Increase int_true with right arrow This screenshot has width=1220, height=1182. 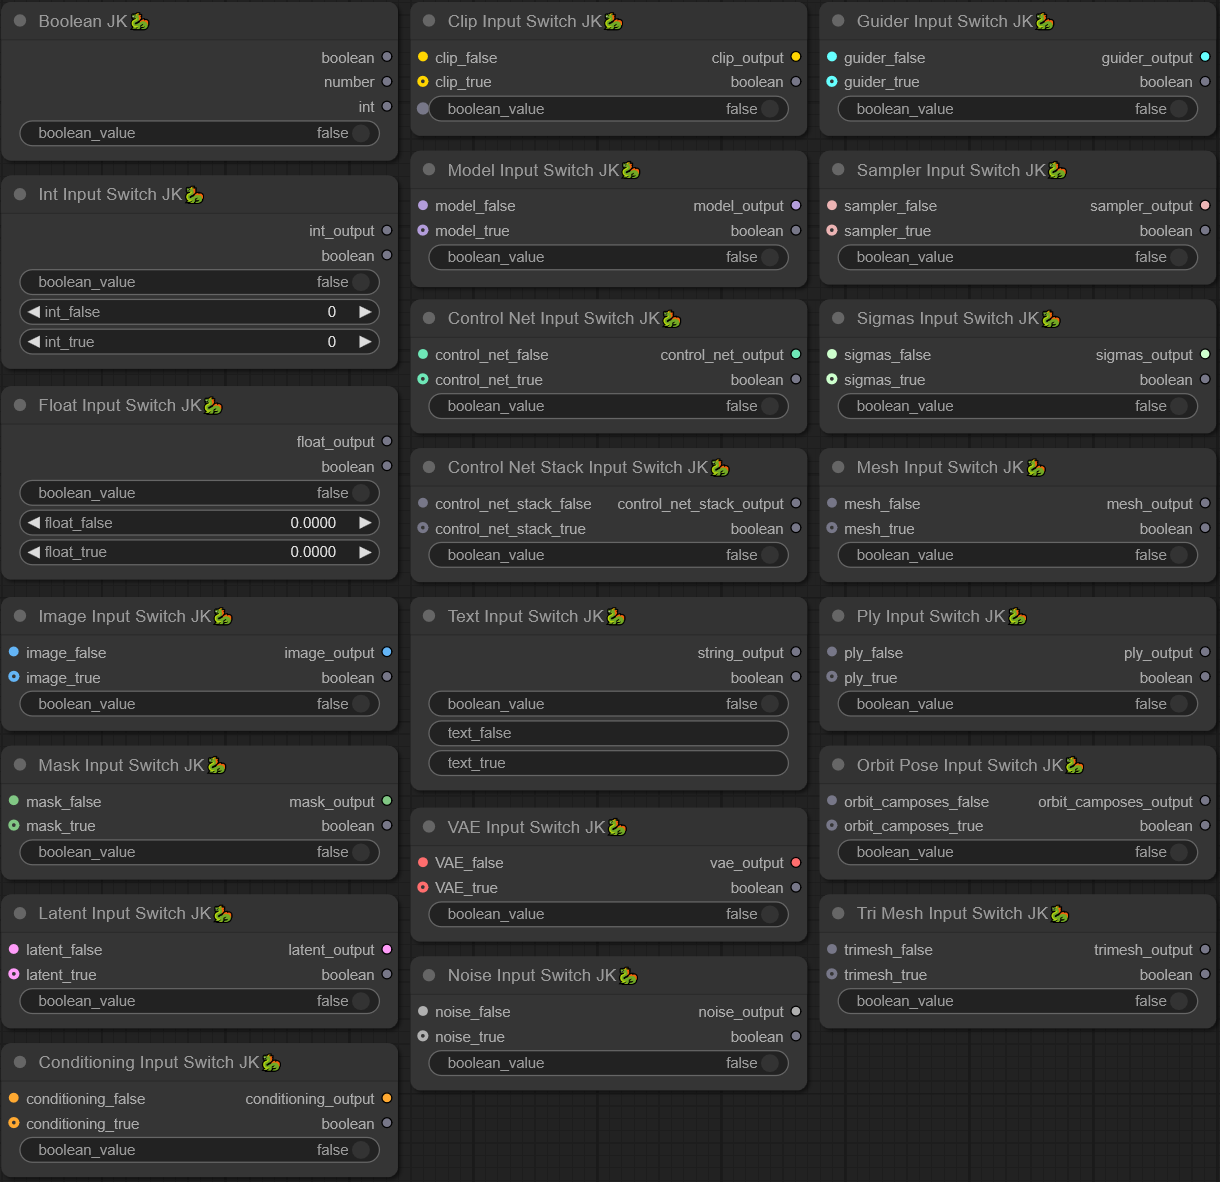(x=365, y=342)
